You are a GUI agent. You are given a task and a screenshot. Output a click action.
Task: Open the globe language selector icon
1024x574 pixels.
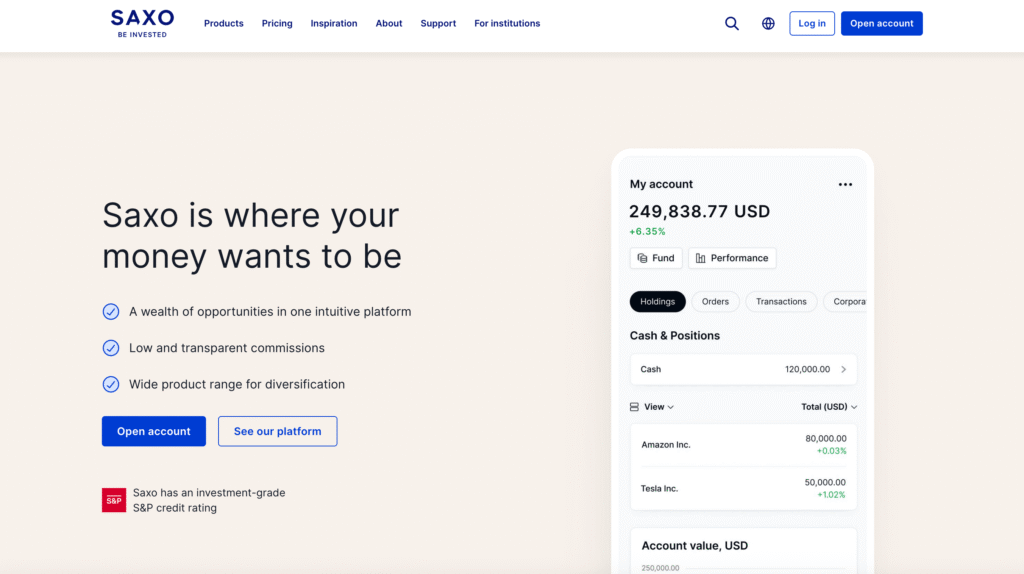coord(768,24)
